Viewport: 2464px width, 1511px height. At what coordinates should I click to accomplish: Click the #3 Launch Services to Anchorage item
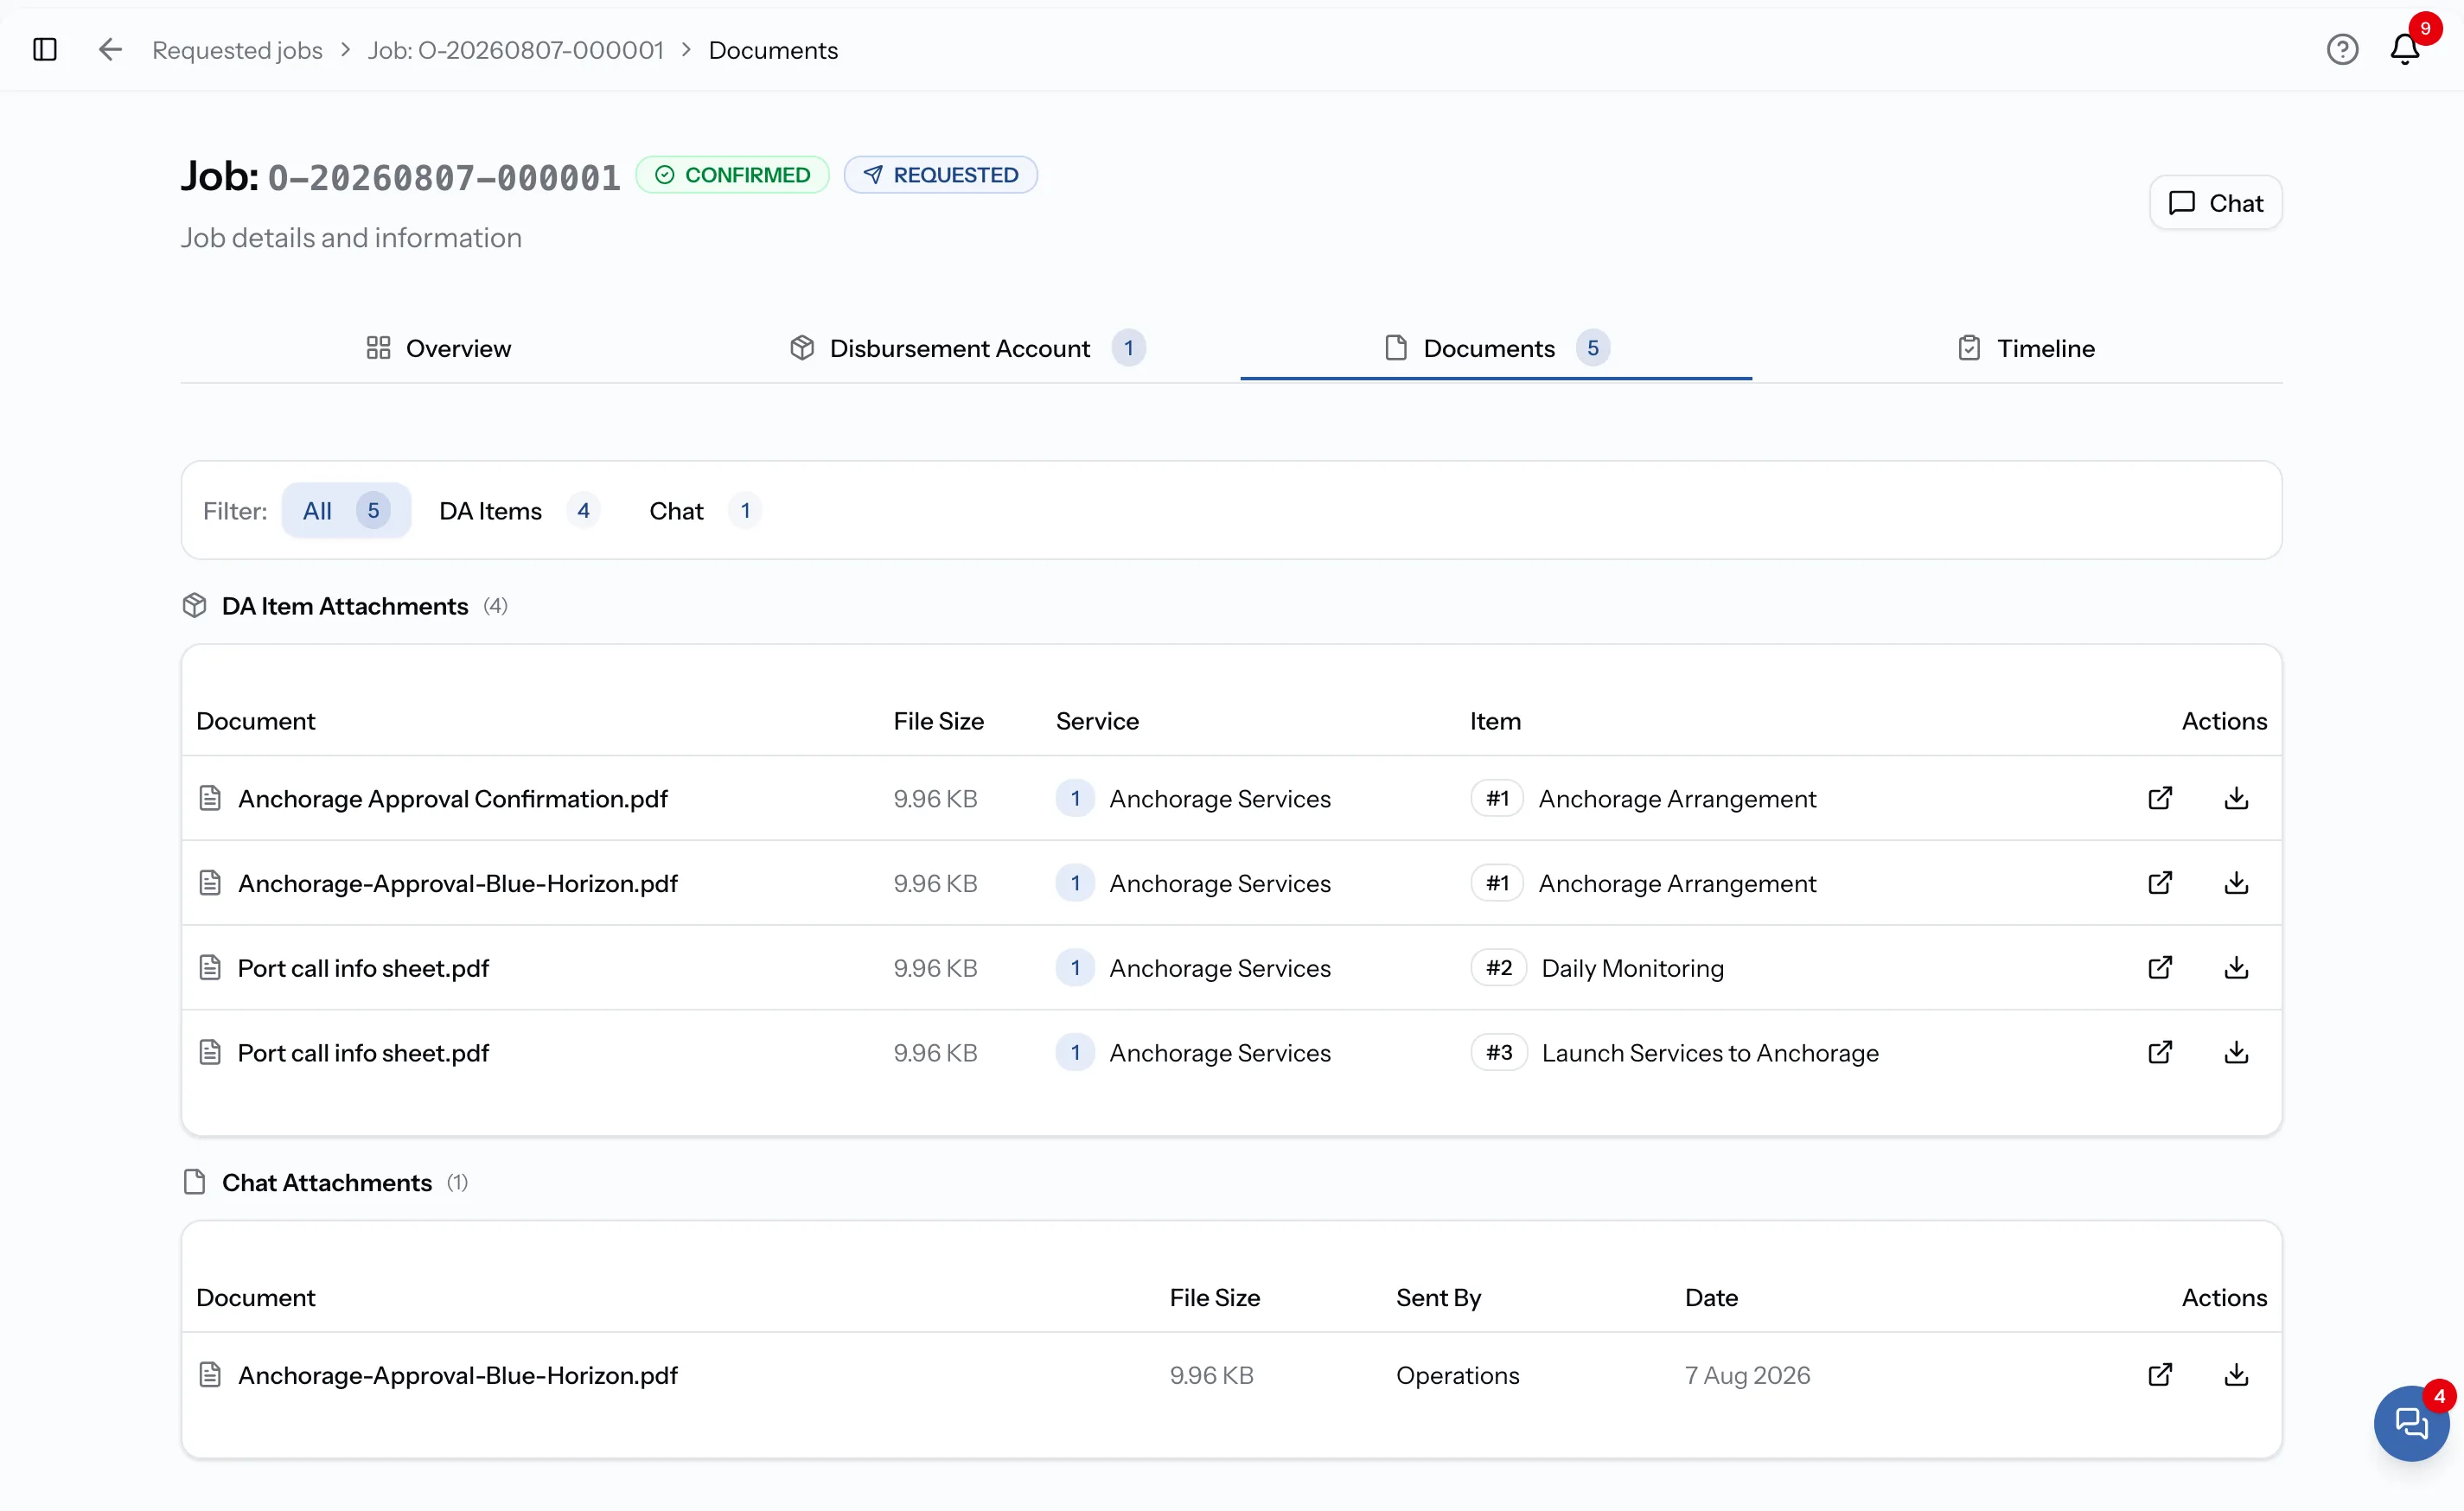click(x=1675, y=1052)
